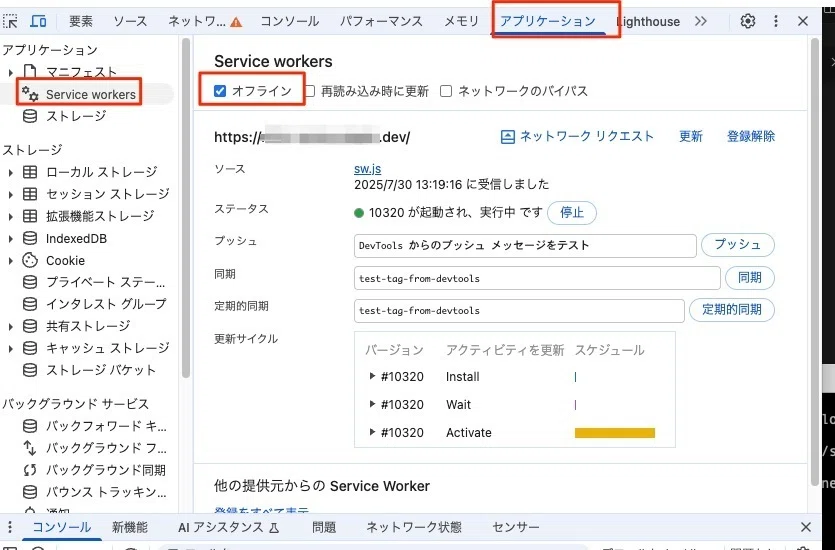Click the プライベート ステート database icon
This screenshot has width=835, height=550.
click(x=30, y=282)
